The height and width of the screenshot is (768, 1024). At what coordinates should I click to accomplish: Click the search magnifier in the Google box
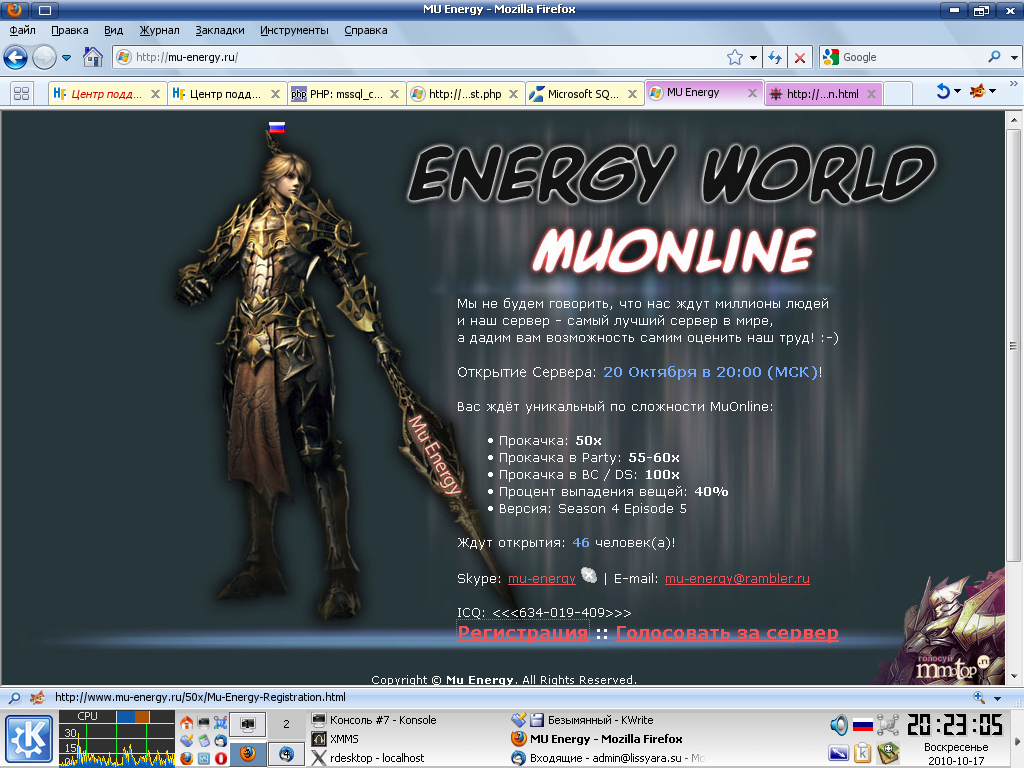994,57
